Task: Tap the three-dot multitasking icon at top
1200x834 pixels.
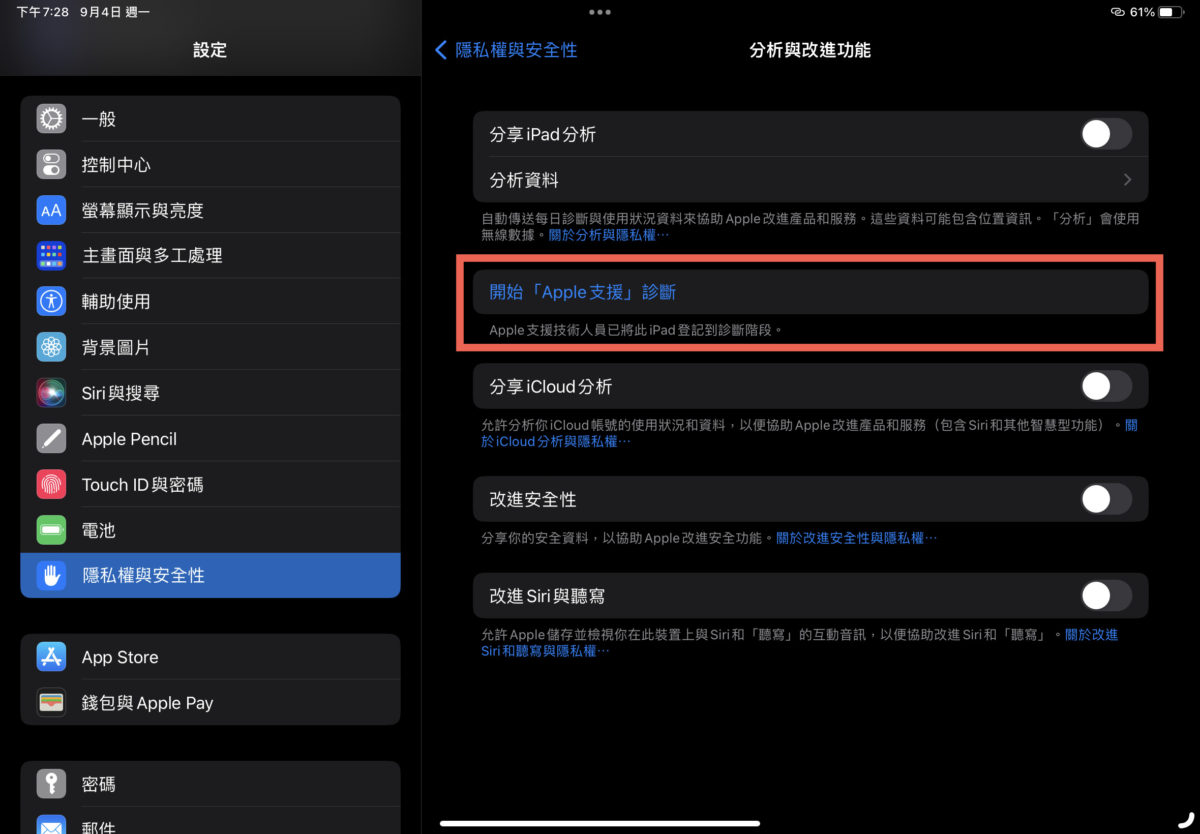Action: click(600, 12)
